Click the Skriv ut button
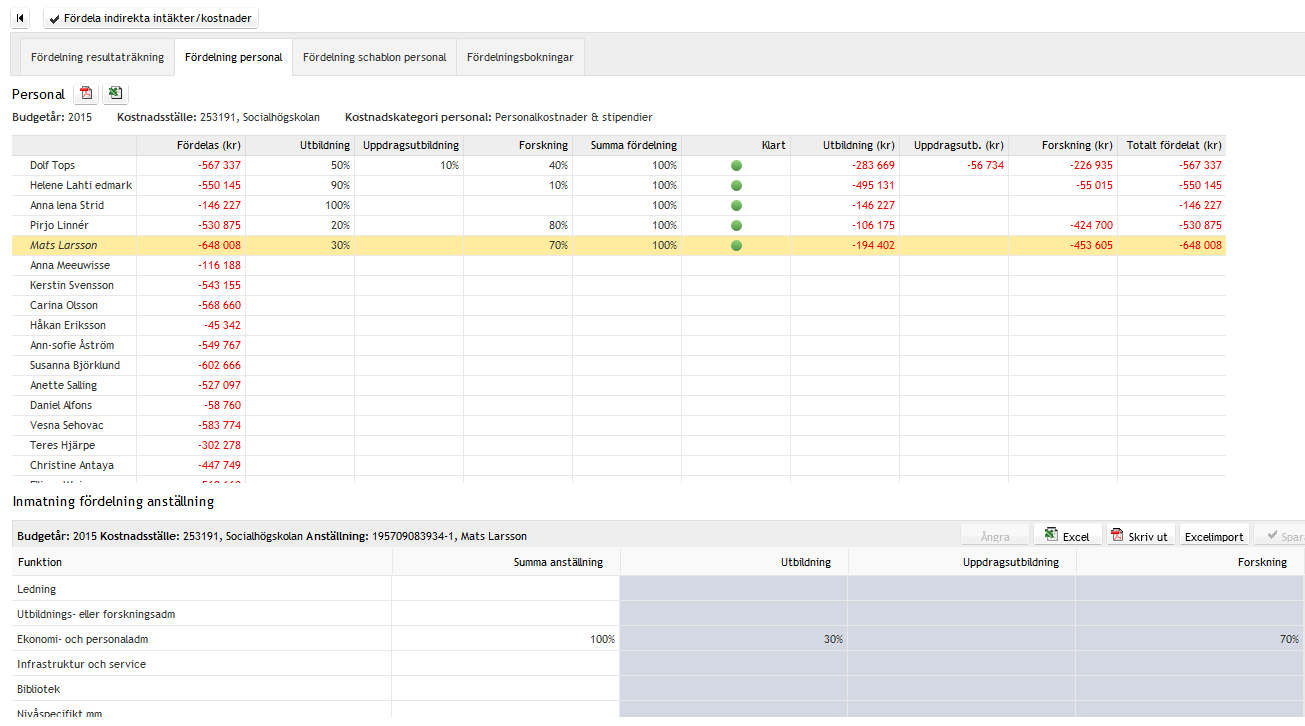Screen dimensions: 1305x726 tap(1140, 536)
